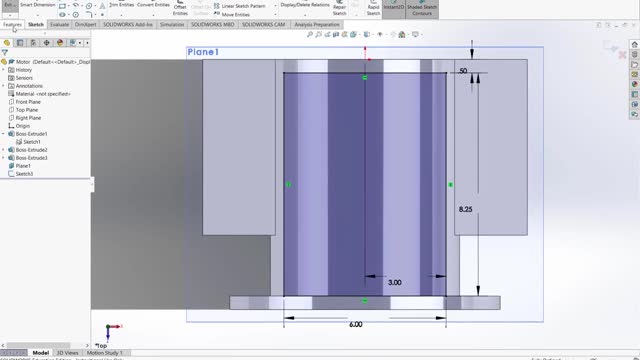Open the DisplayManager tab
Viewport: 640px width, 360px height.
[60, 43]
